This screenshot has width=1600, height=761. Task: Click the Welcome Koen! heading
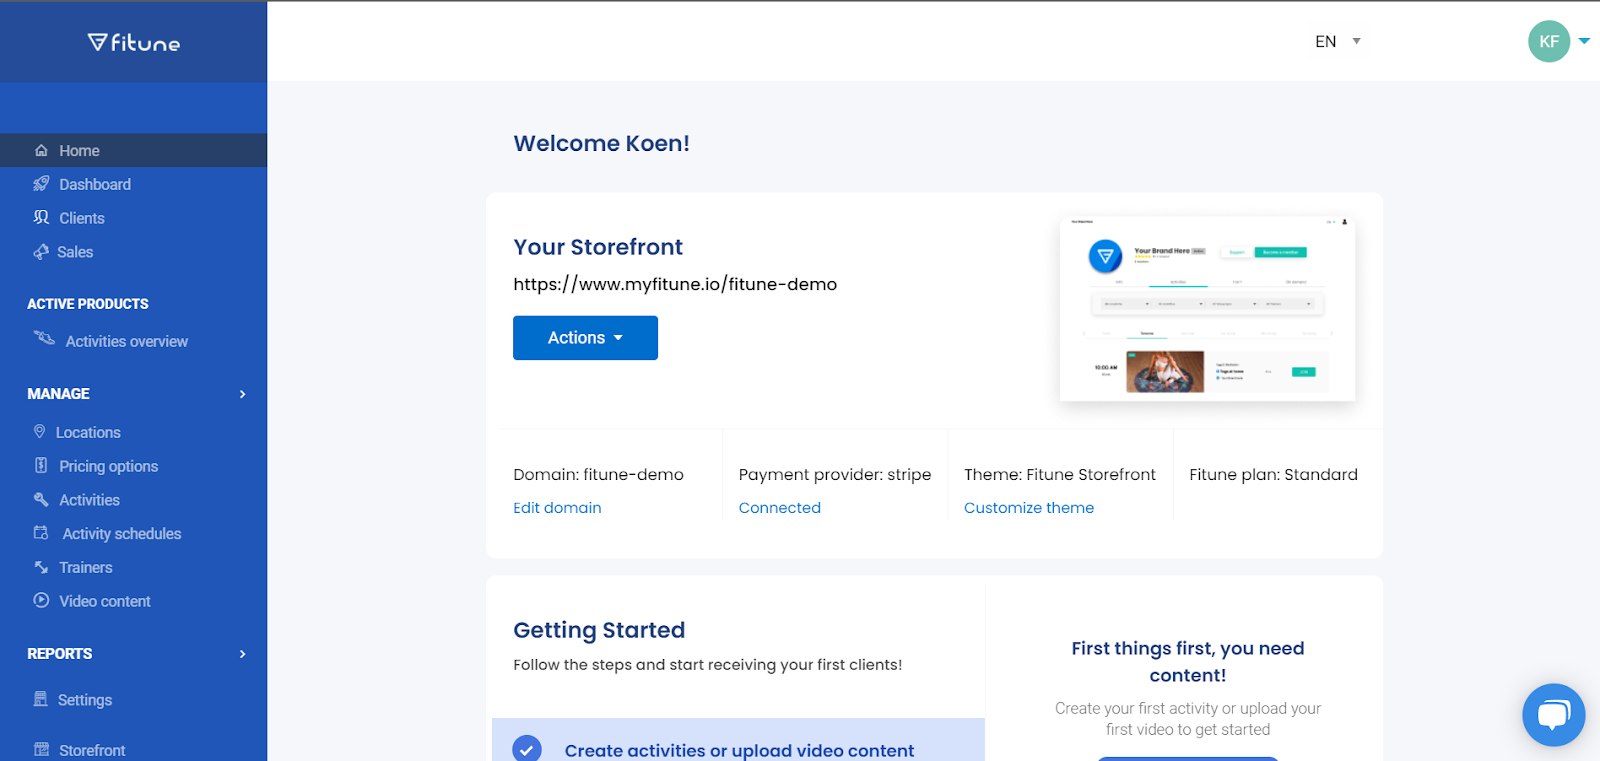tap(601, 143)
